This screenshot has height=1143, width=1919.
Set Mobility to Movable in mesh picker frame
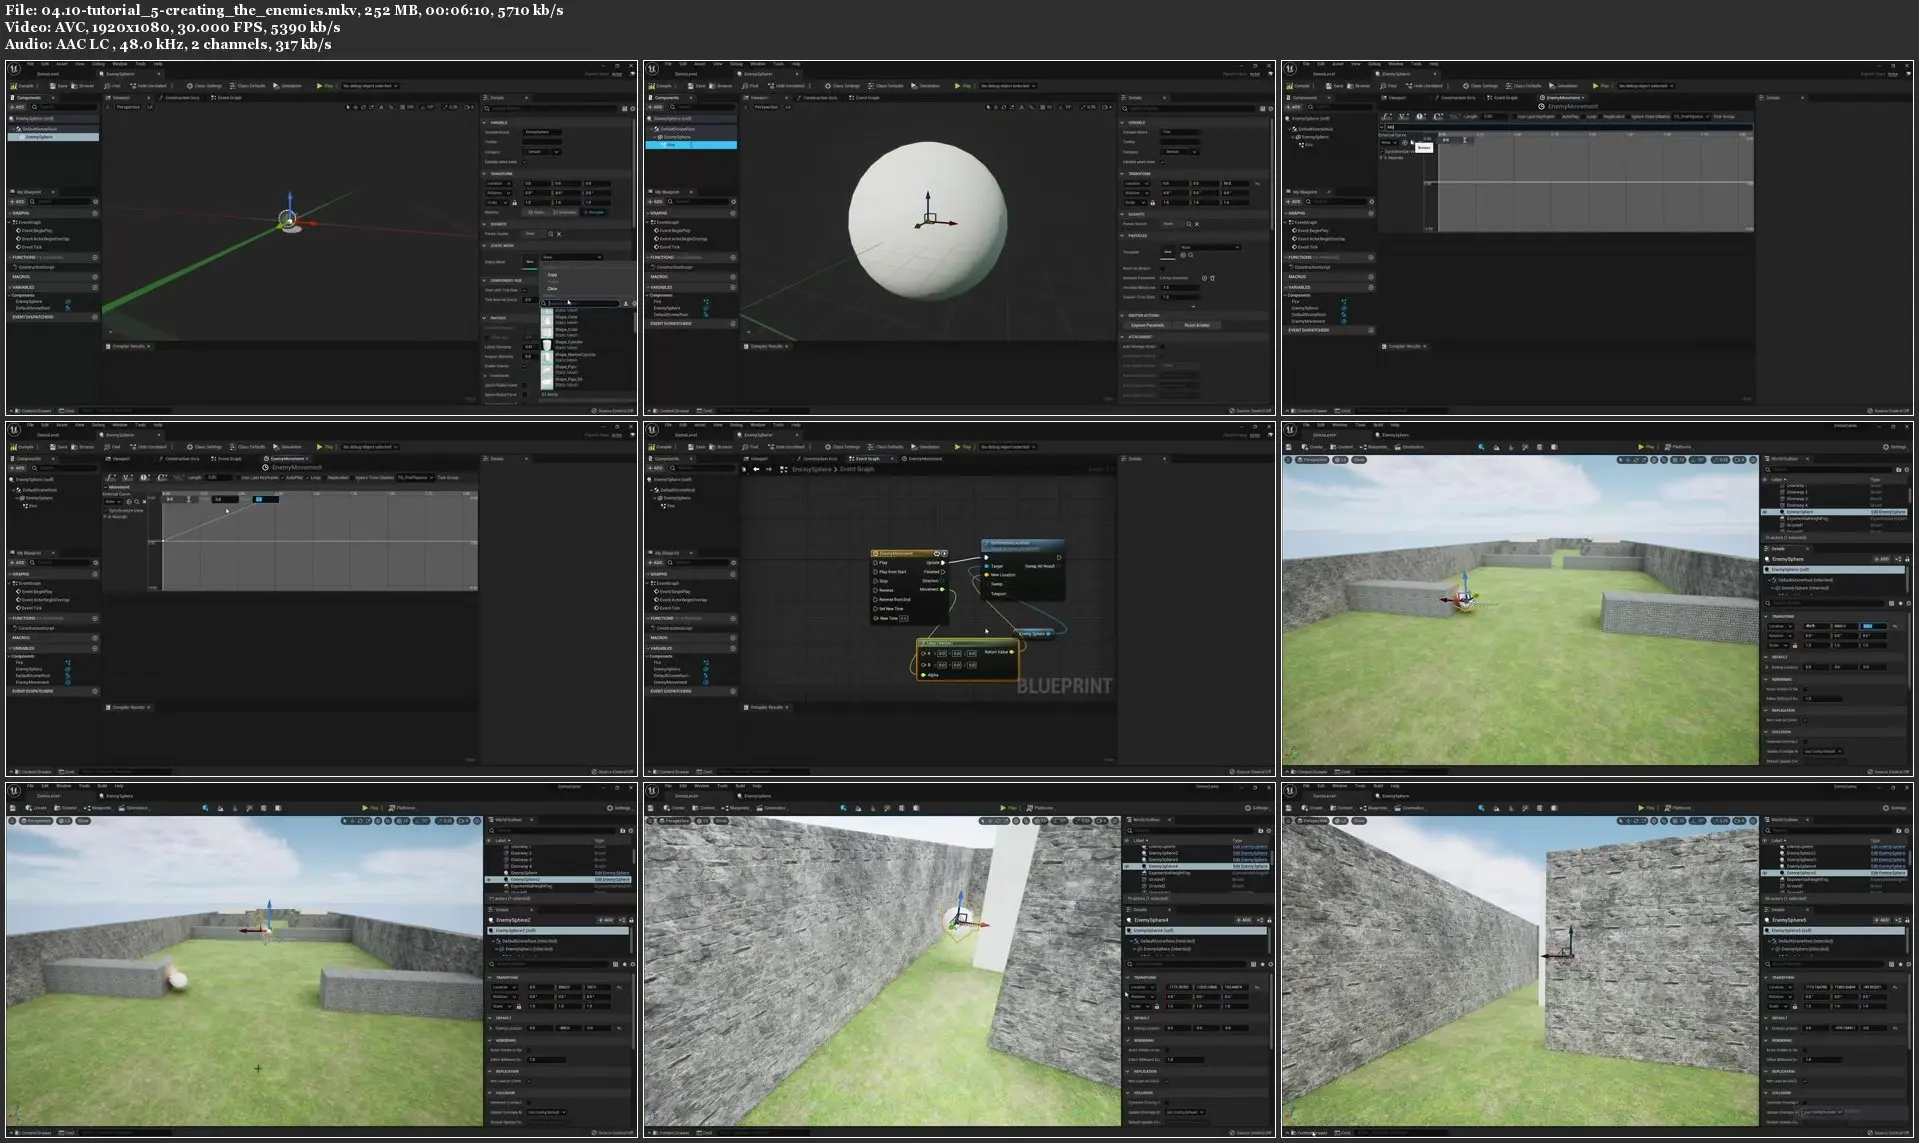pos(594,212)
